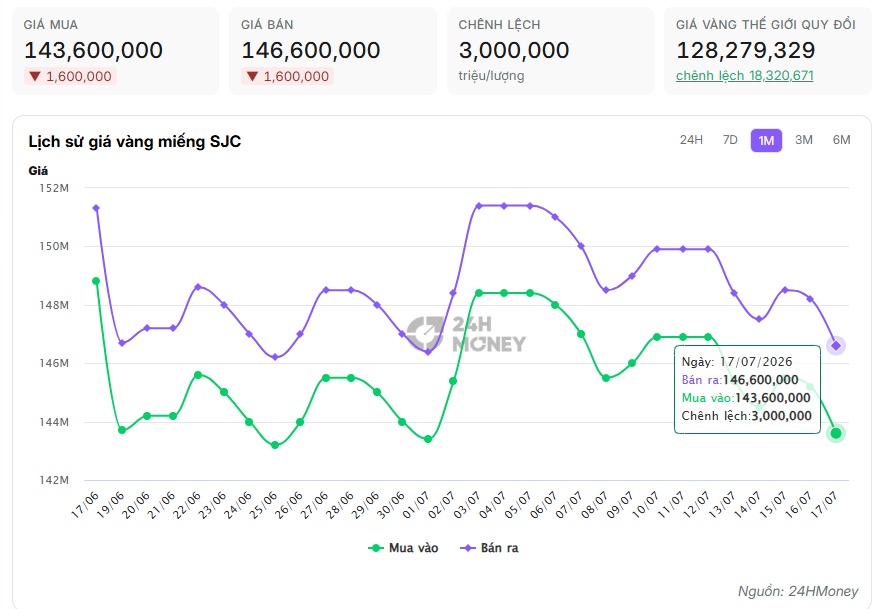This screenshot has width=872, height=609.
Task: Click the GIÁ BÁN value 146,600,000 in card
Action: [311, 50]
